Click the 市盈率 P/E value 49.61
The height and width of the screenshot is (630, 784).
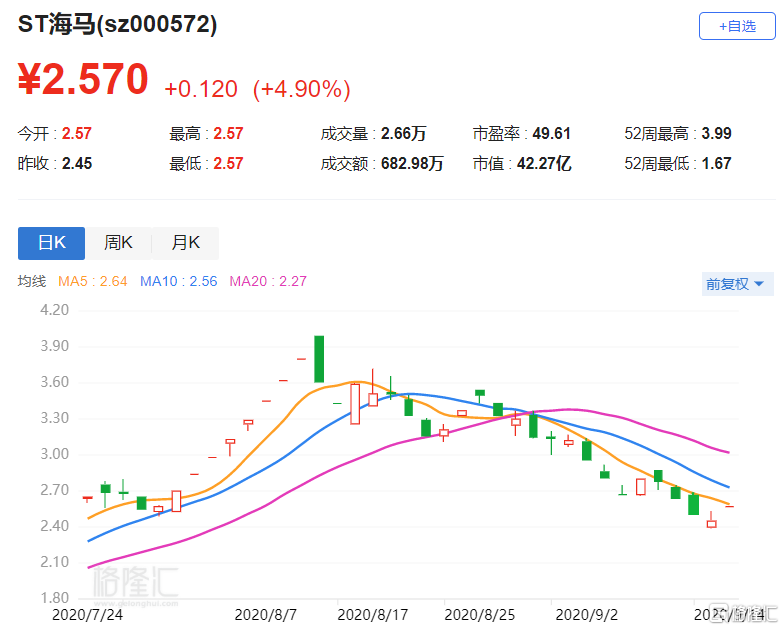coord(551,134)
